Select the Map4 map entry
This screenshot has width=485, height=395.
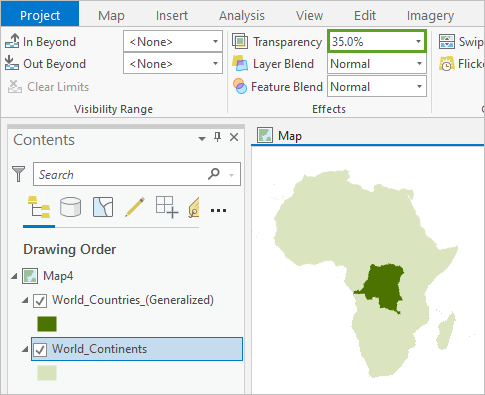tap(58, 276)
